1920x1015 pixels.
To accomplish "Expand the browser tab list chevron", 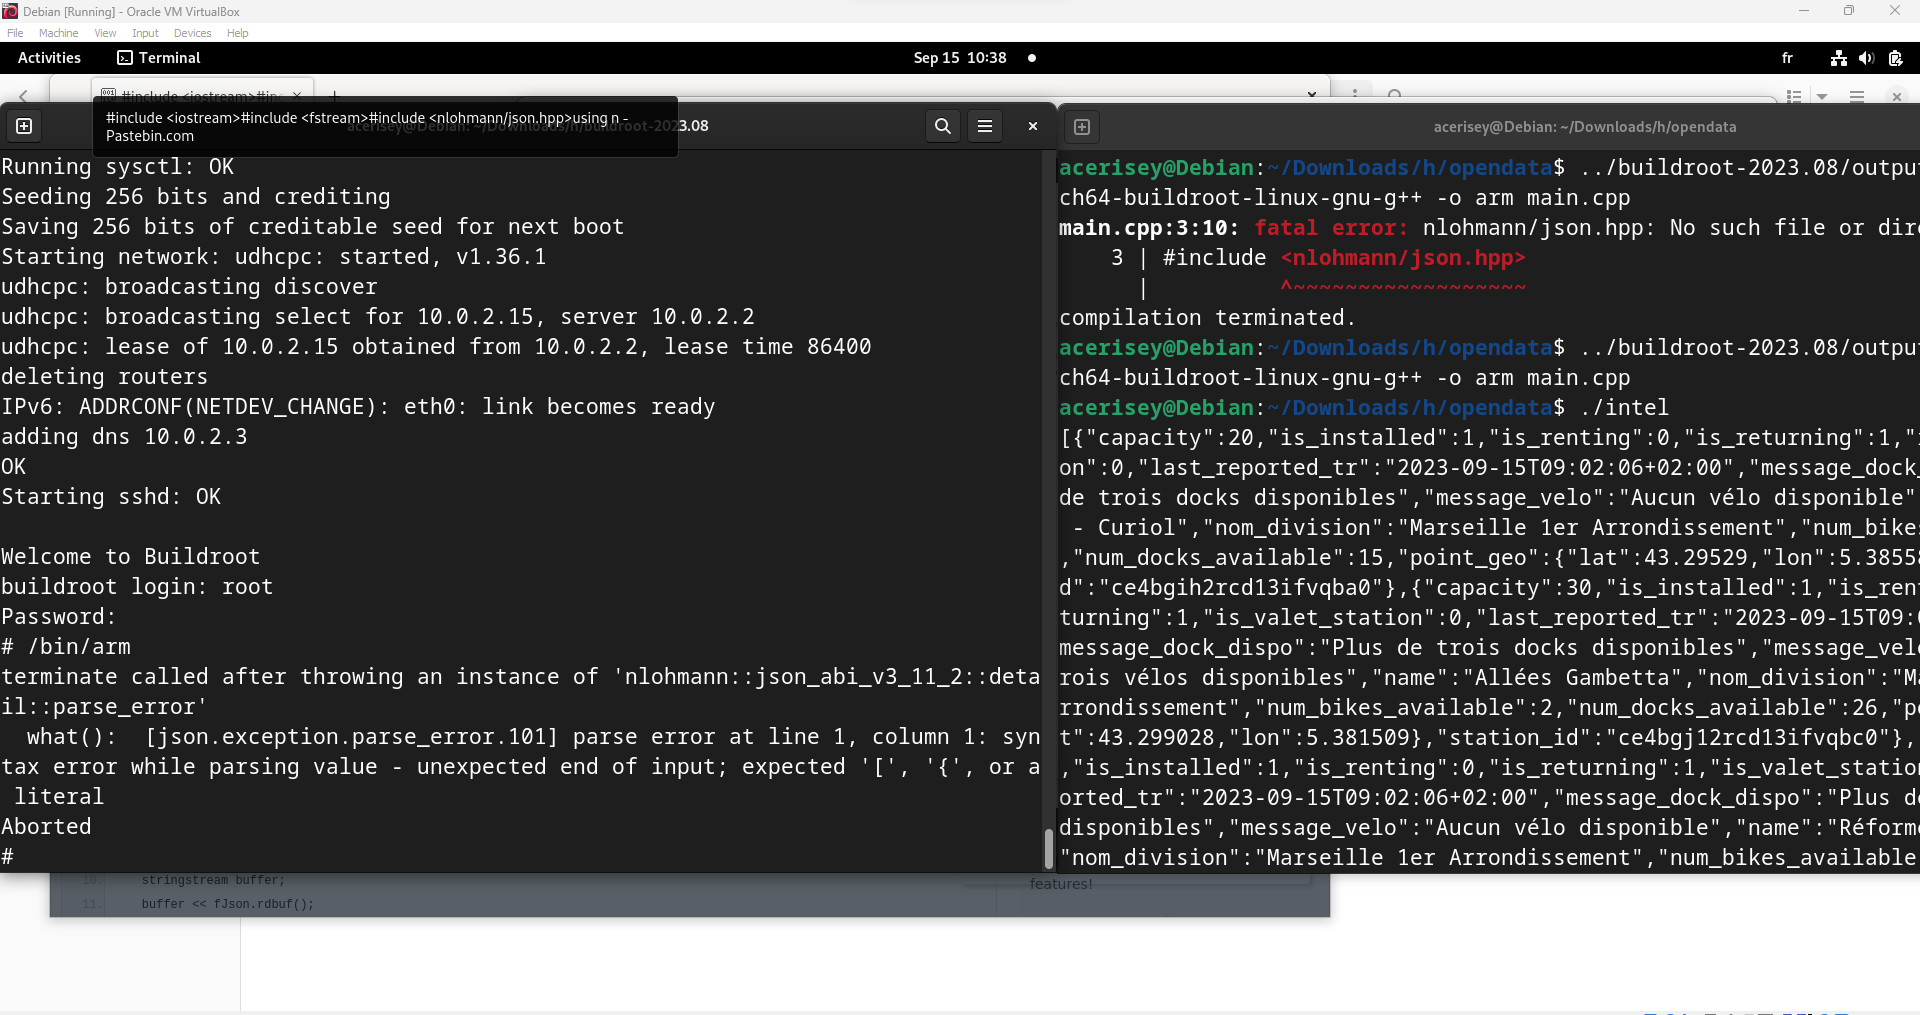I will point(1312,94).
